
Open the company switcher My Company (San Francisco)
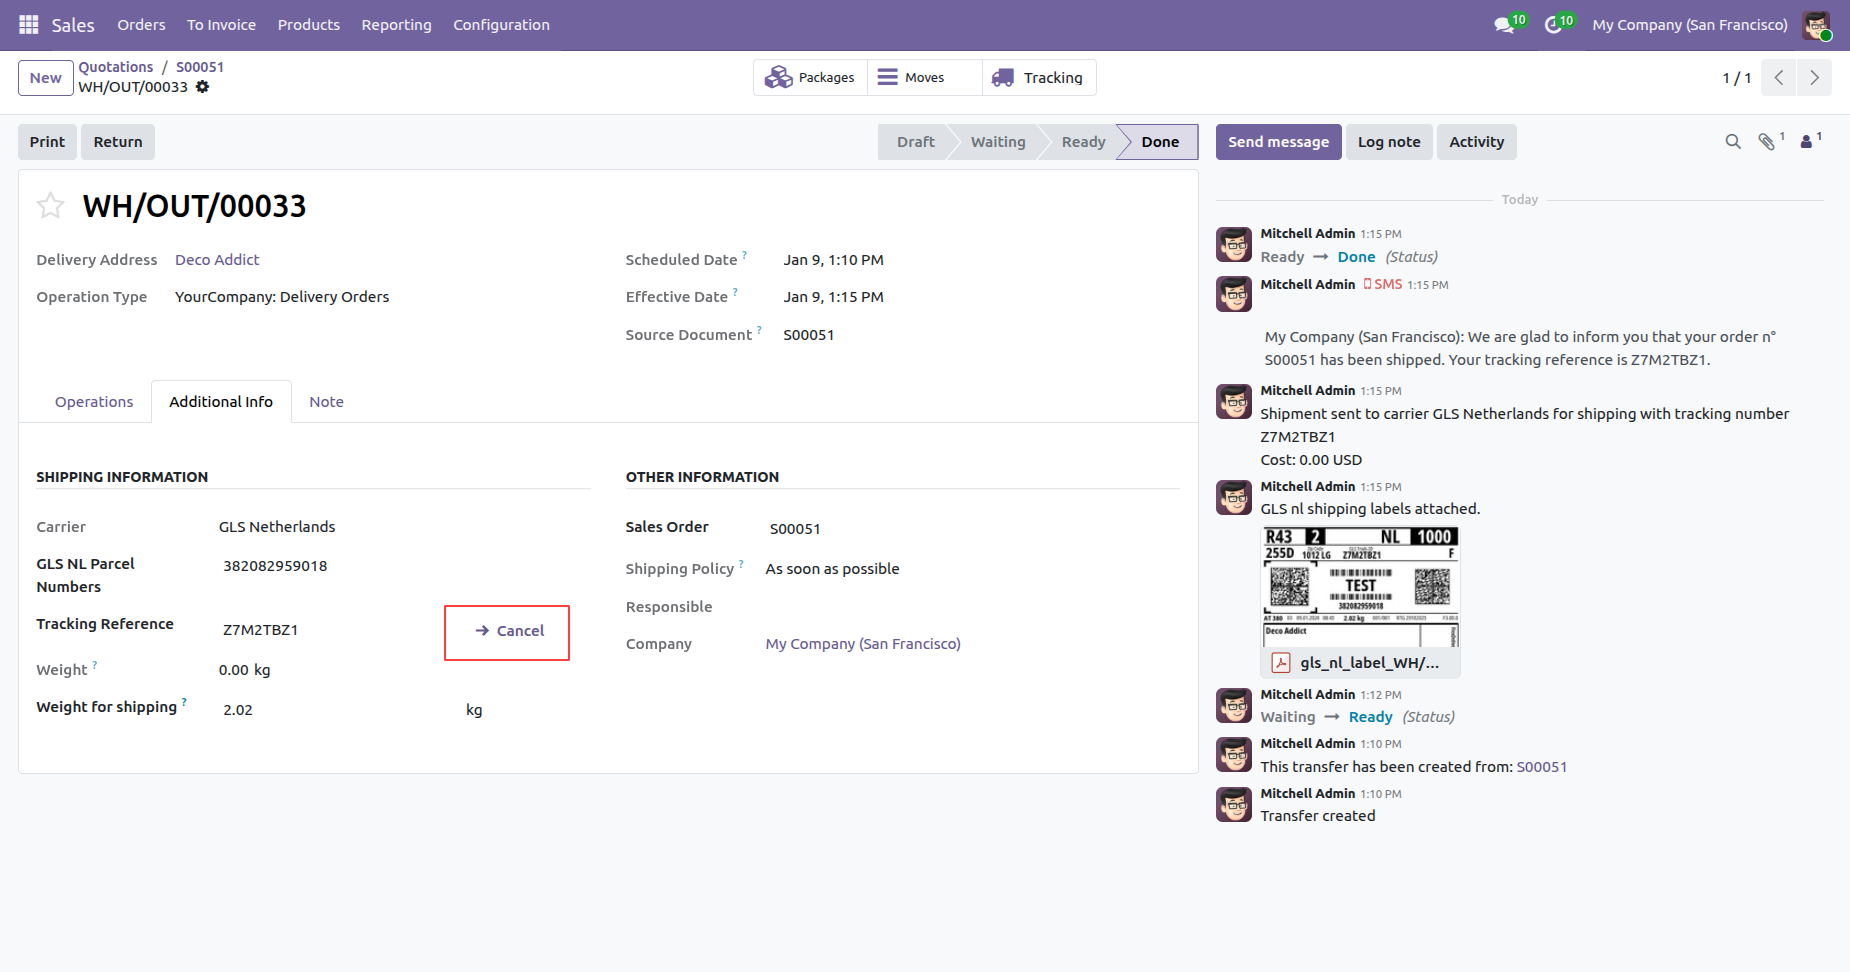1689,25
